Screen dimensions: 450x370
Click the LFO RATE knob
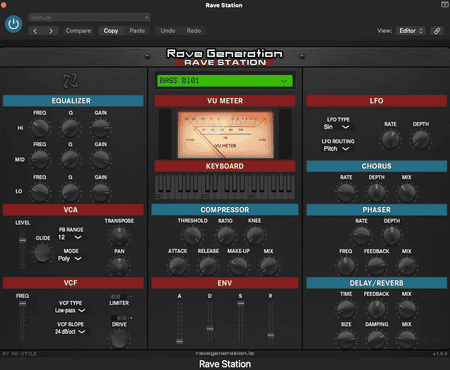point(390,140)
